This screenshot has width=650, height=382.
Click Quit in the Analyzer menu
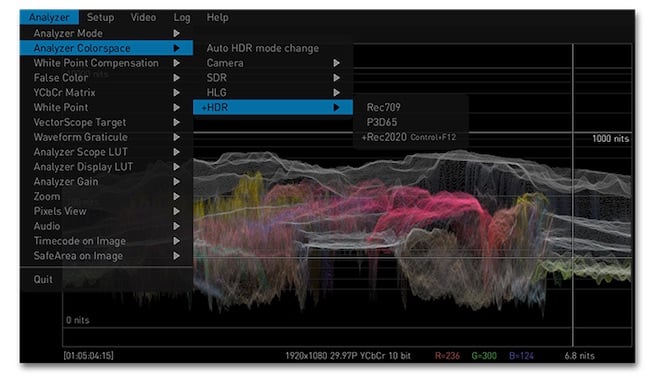(43, 280)
